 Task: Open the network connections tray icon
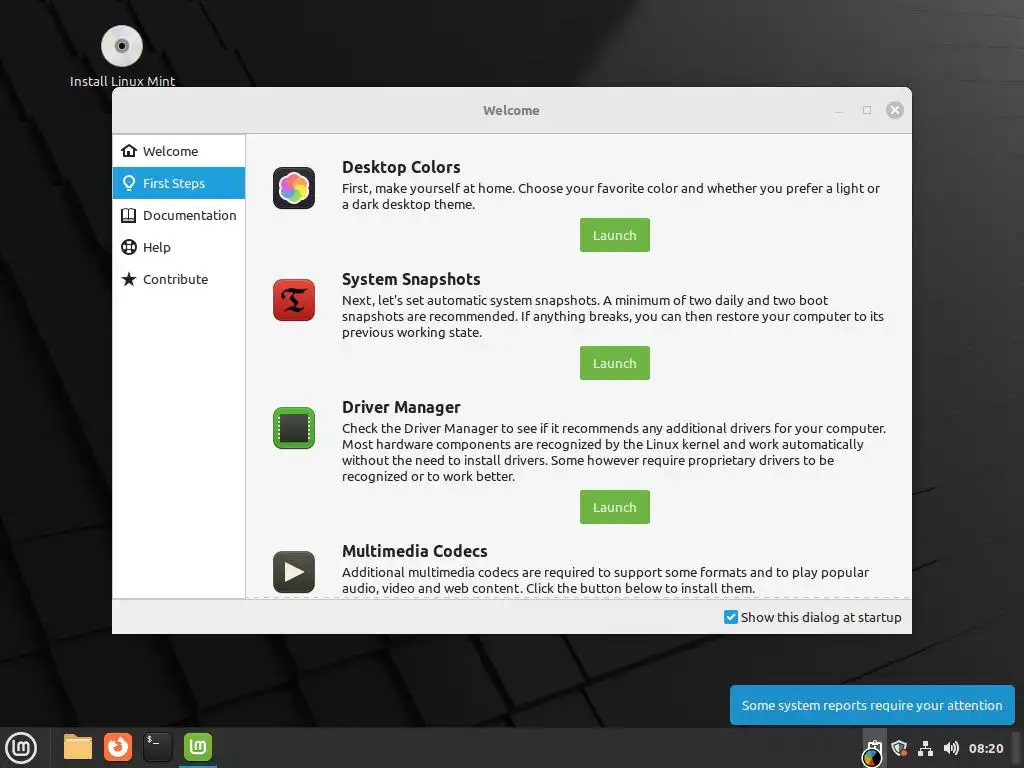coord(925,748)
